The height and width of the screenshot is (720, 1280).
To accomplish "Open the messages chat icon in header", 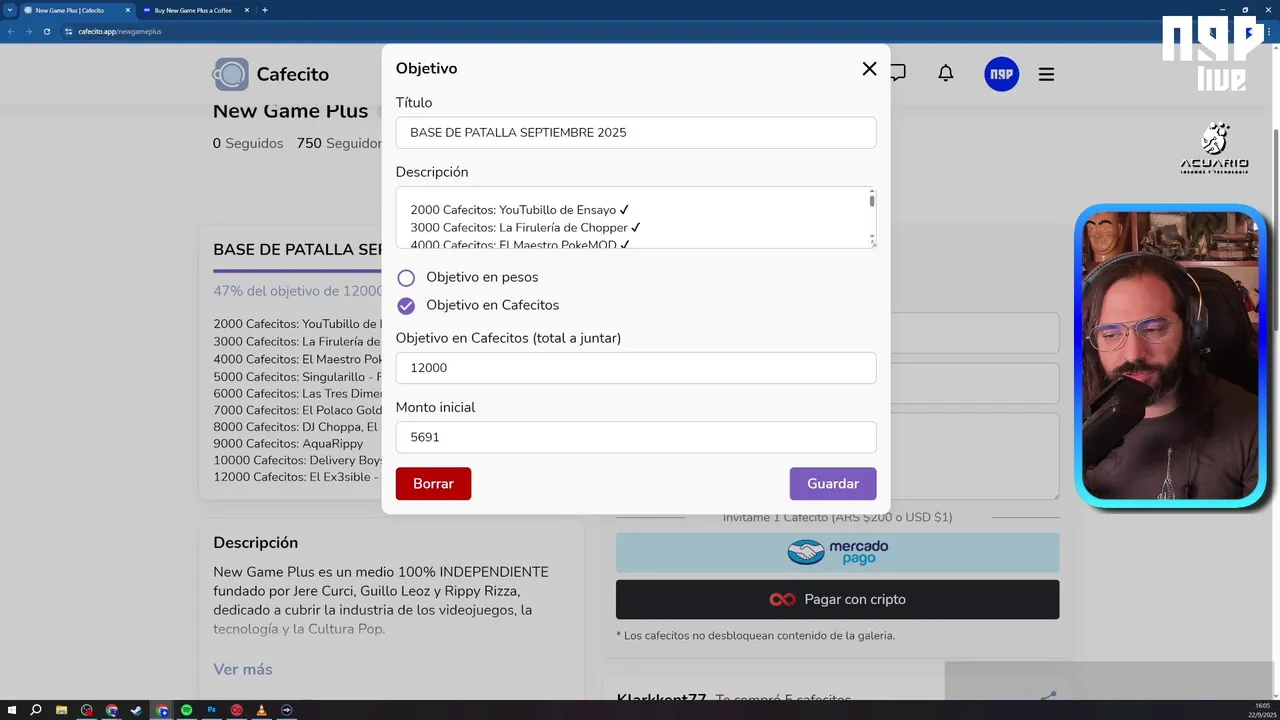I will [x=898, y=73].
